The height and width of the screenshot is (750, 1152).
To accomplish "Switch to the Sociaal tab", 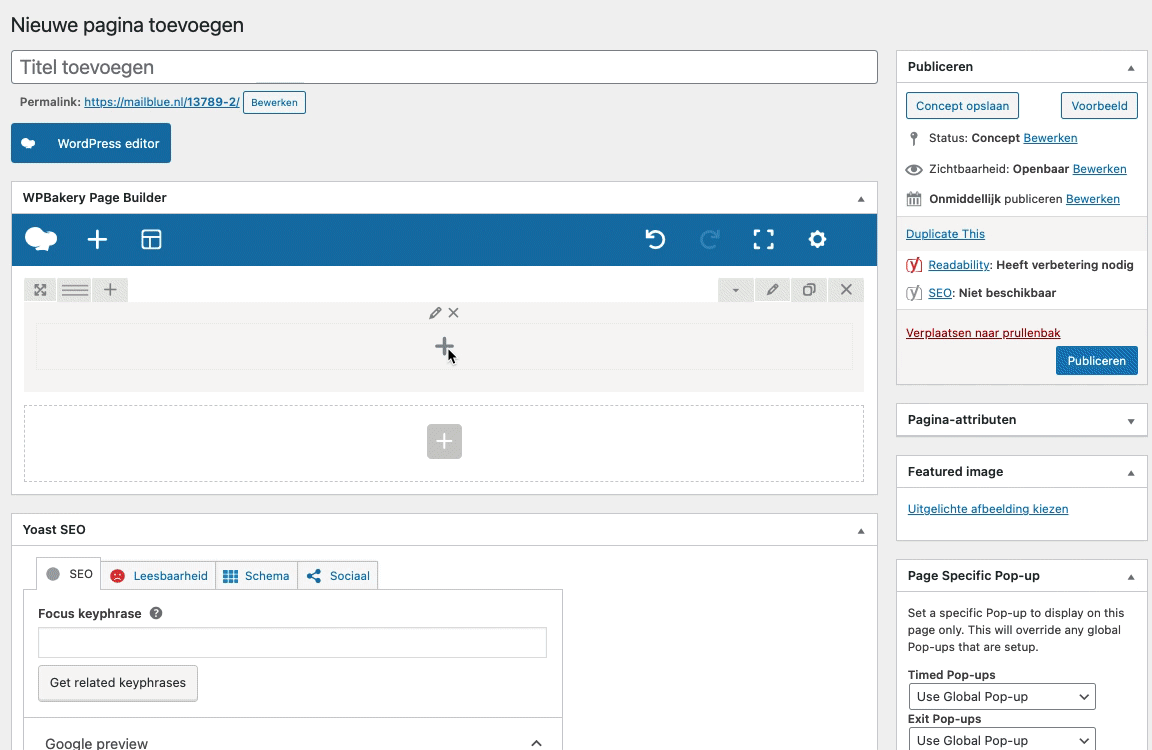I will 338,576.
